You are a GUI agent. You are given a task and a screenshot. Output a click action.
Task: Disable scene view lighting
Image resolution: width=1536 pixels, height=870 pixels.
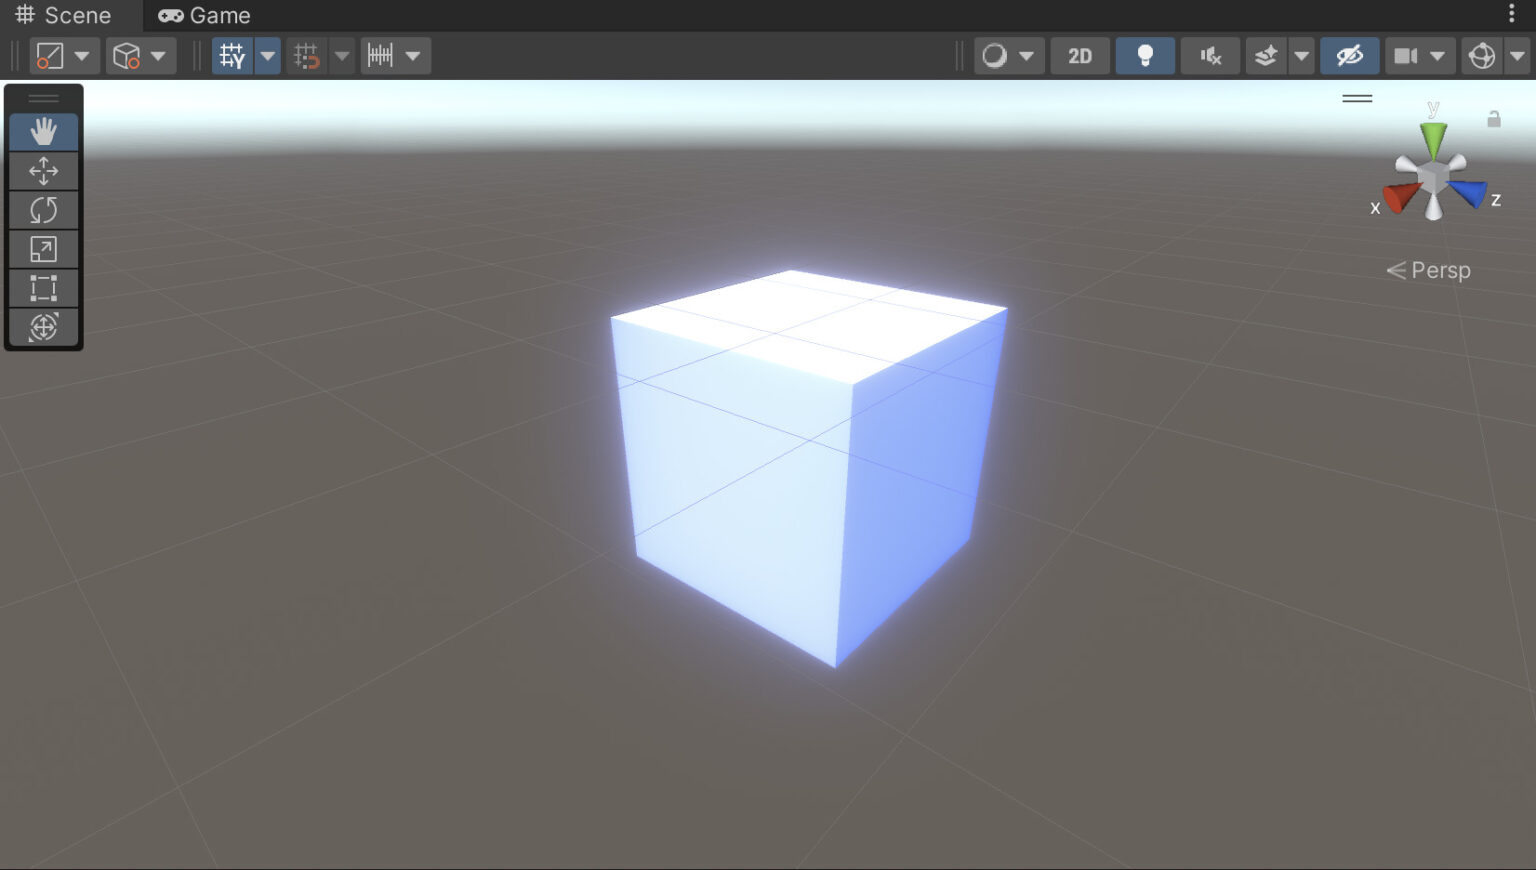[x=1145, y=56]
